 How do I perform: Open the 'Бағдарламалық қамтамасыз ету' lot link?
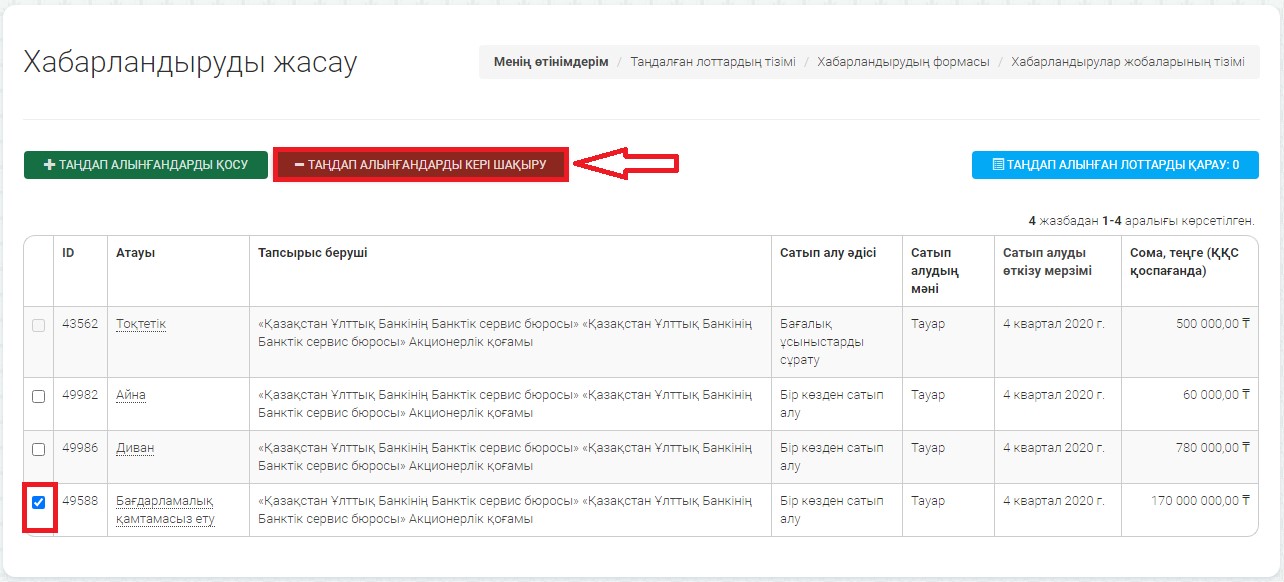(x=165, y=510)
